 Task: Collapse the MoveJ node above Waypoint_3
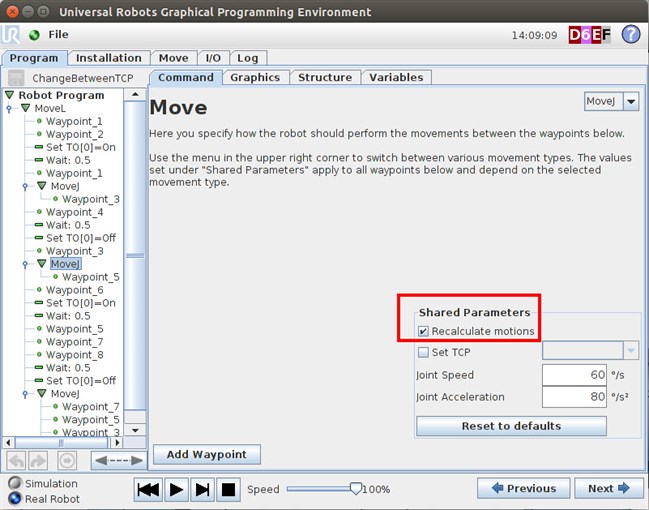42,186
